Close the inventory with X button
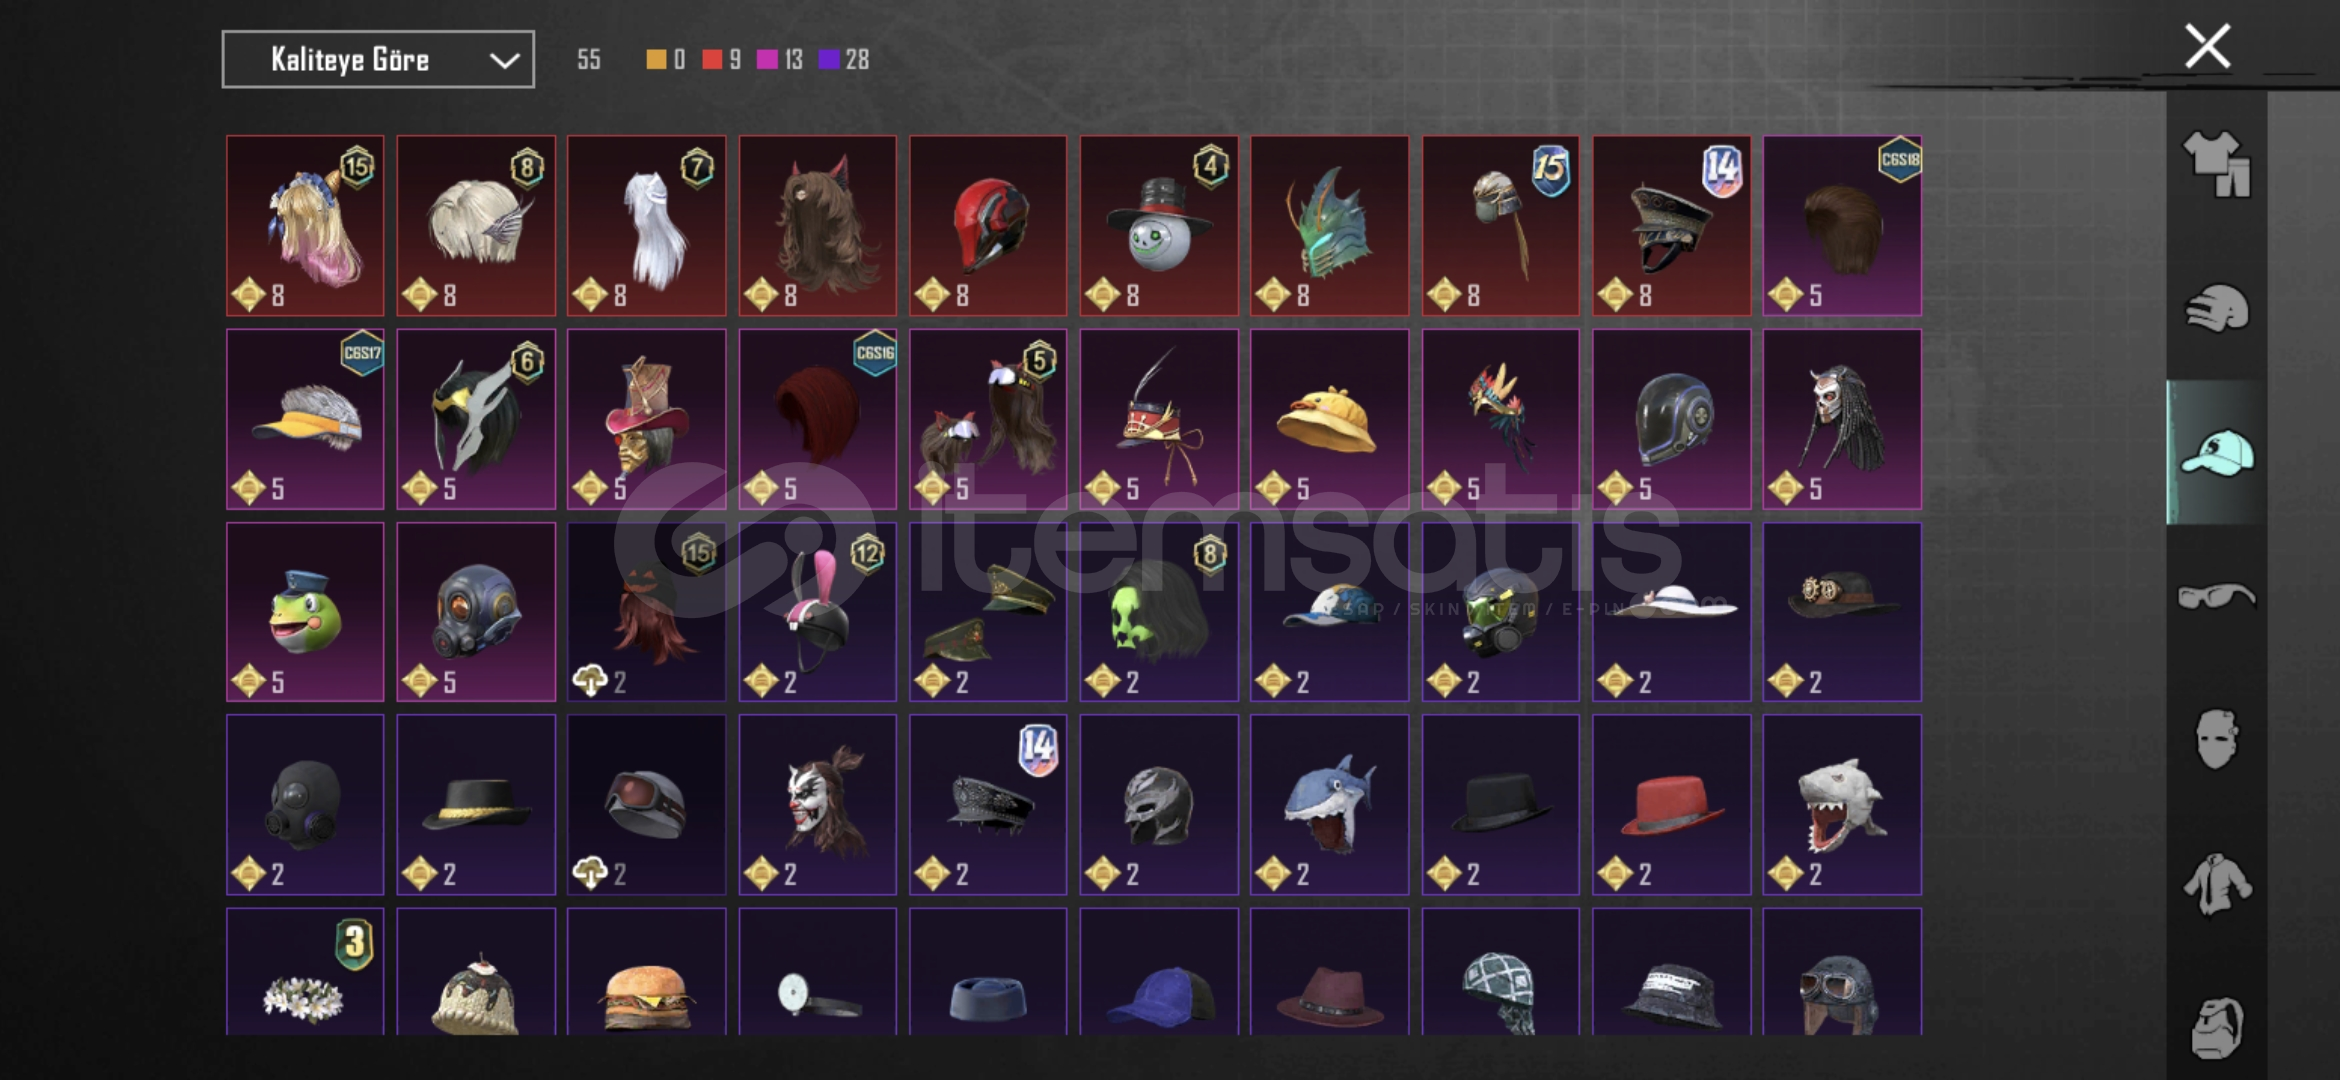2340x1080 pixels. pyautogui.click(x=2207, y=46)
